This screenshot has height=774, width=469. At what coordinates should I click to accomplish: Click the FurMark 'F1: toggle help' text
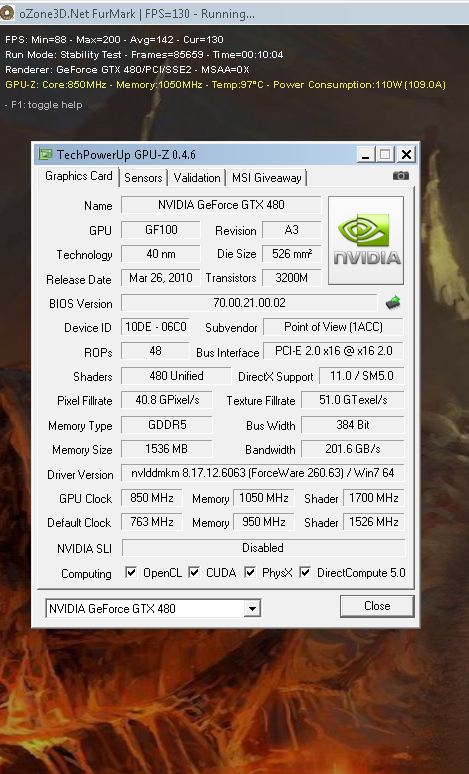(x=43, y=105)
